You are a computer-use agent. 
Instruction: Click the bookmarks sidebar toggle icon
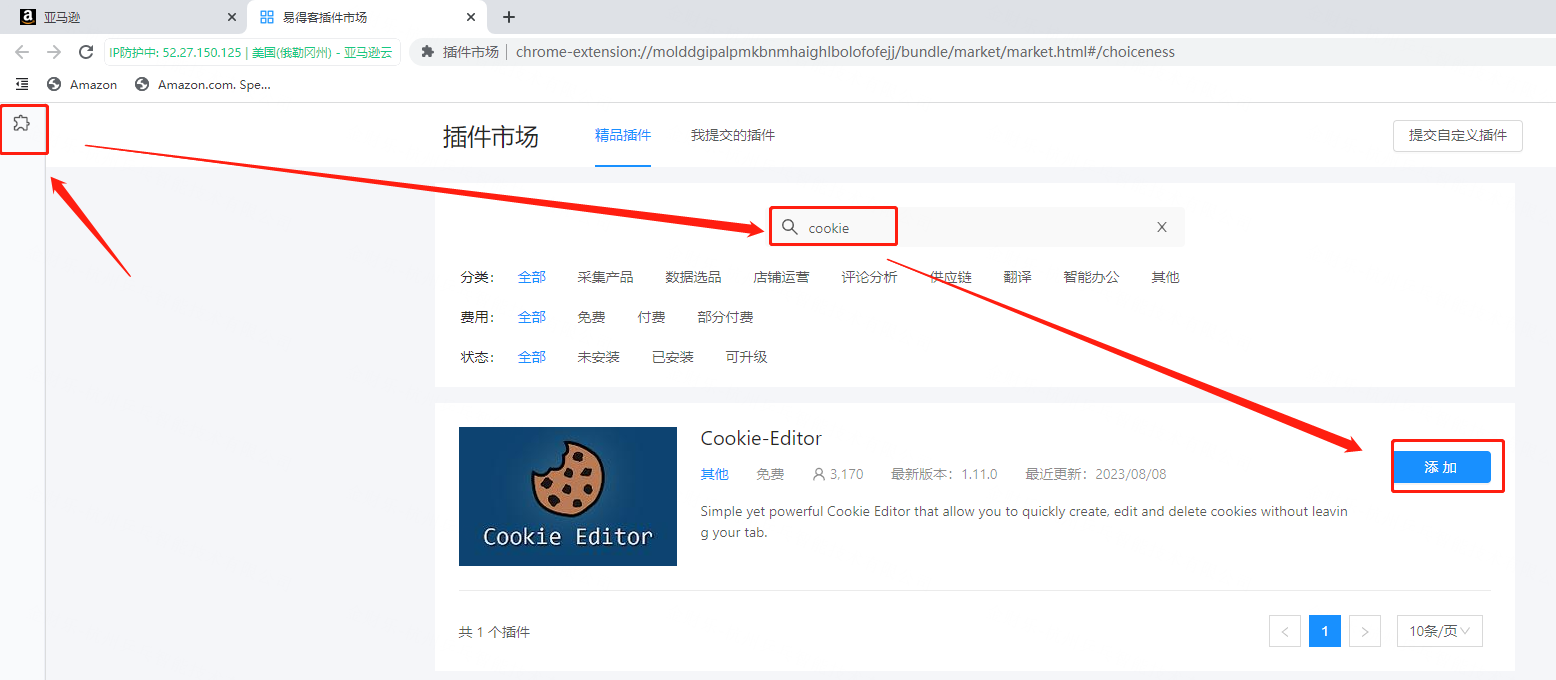pos(22,85)
